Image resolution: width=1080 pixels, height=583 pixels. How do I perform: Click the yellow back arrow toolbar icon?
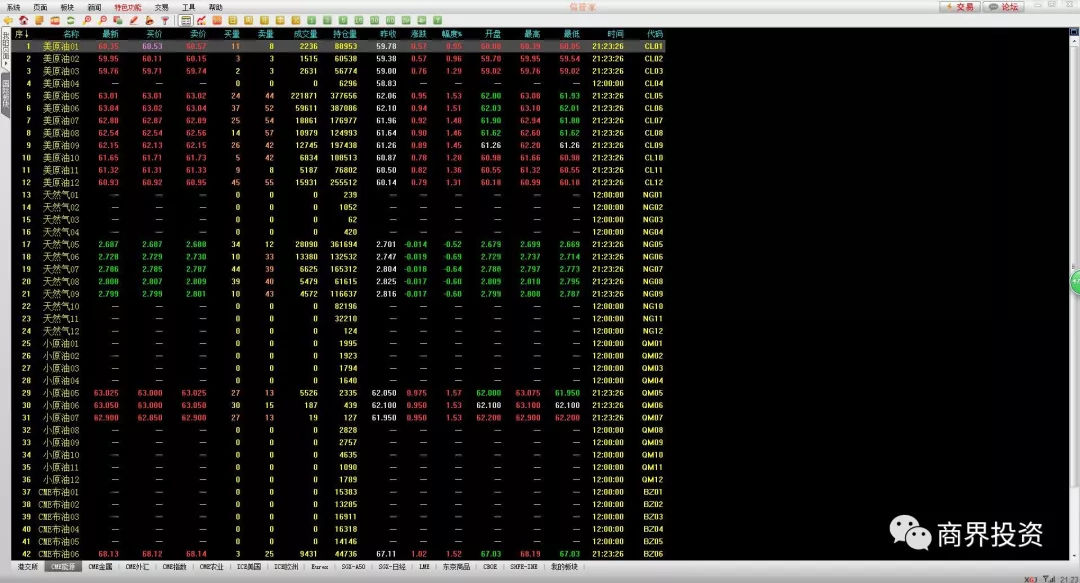click(x=8, y=20)
